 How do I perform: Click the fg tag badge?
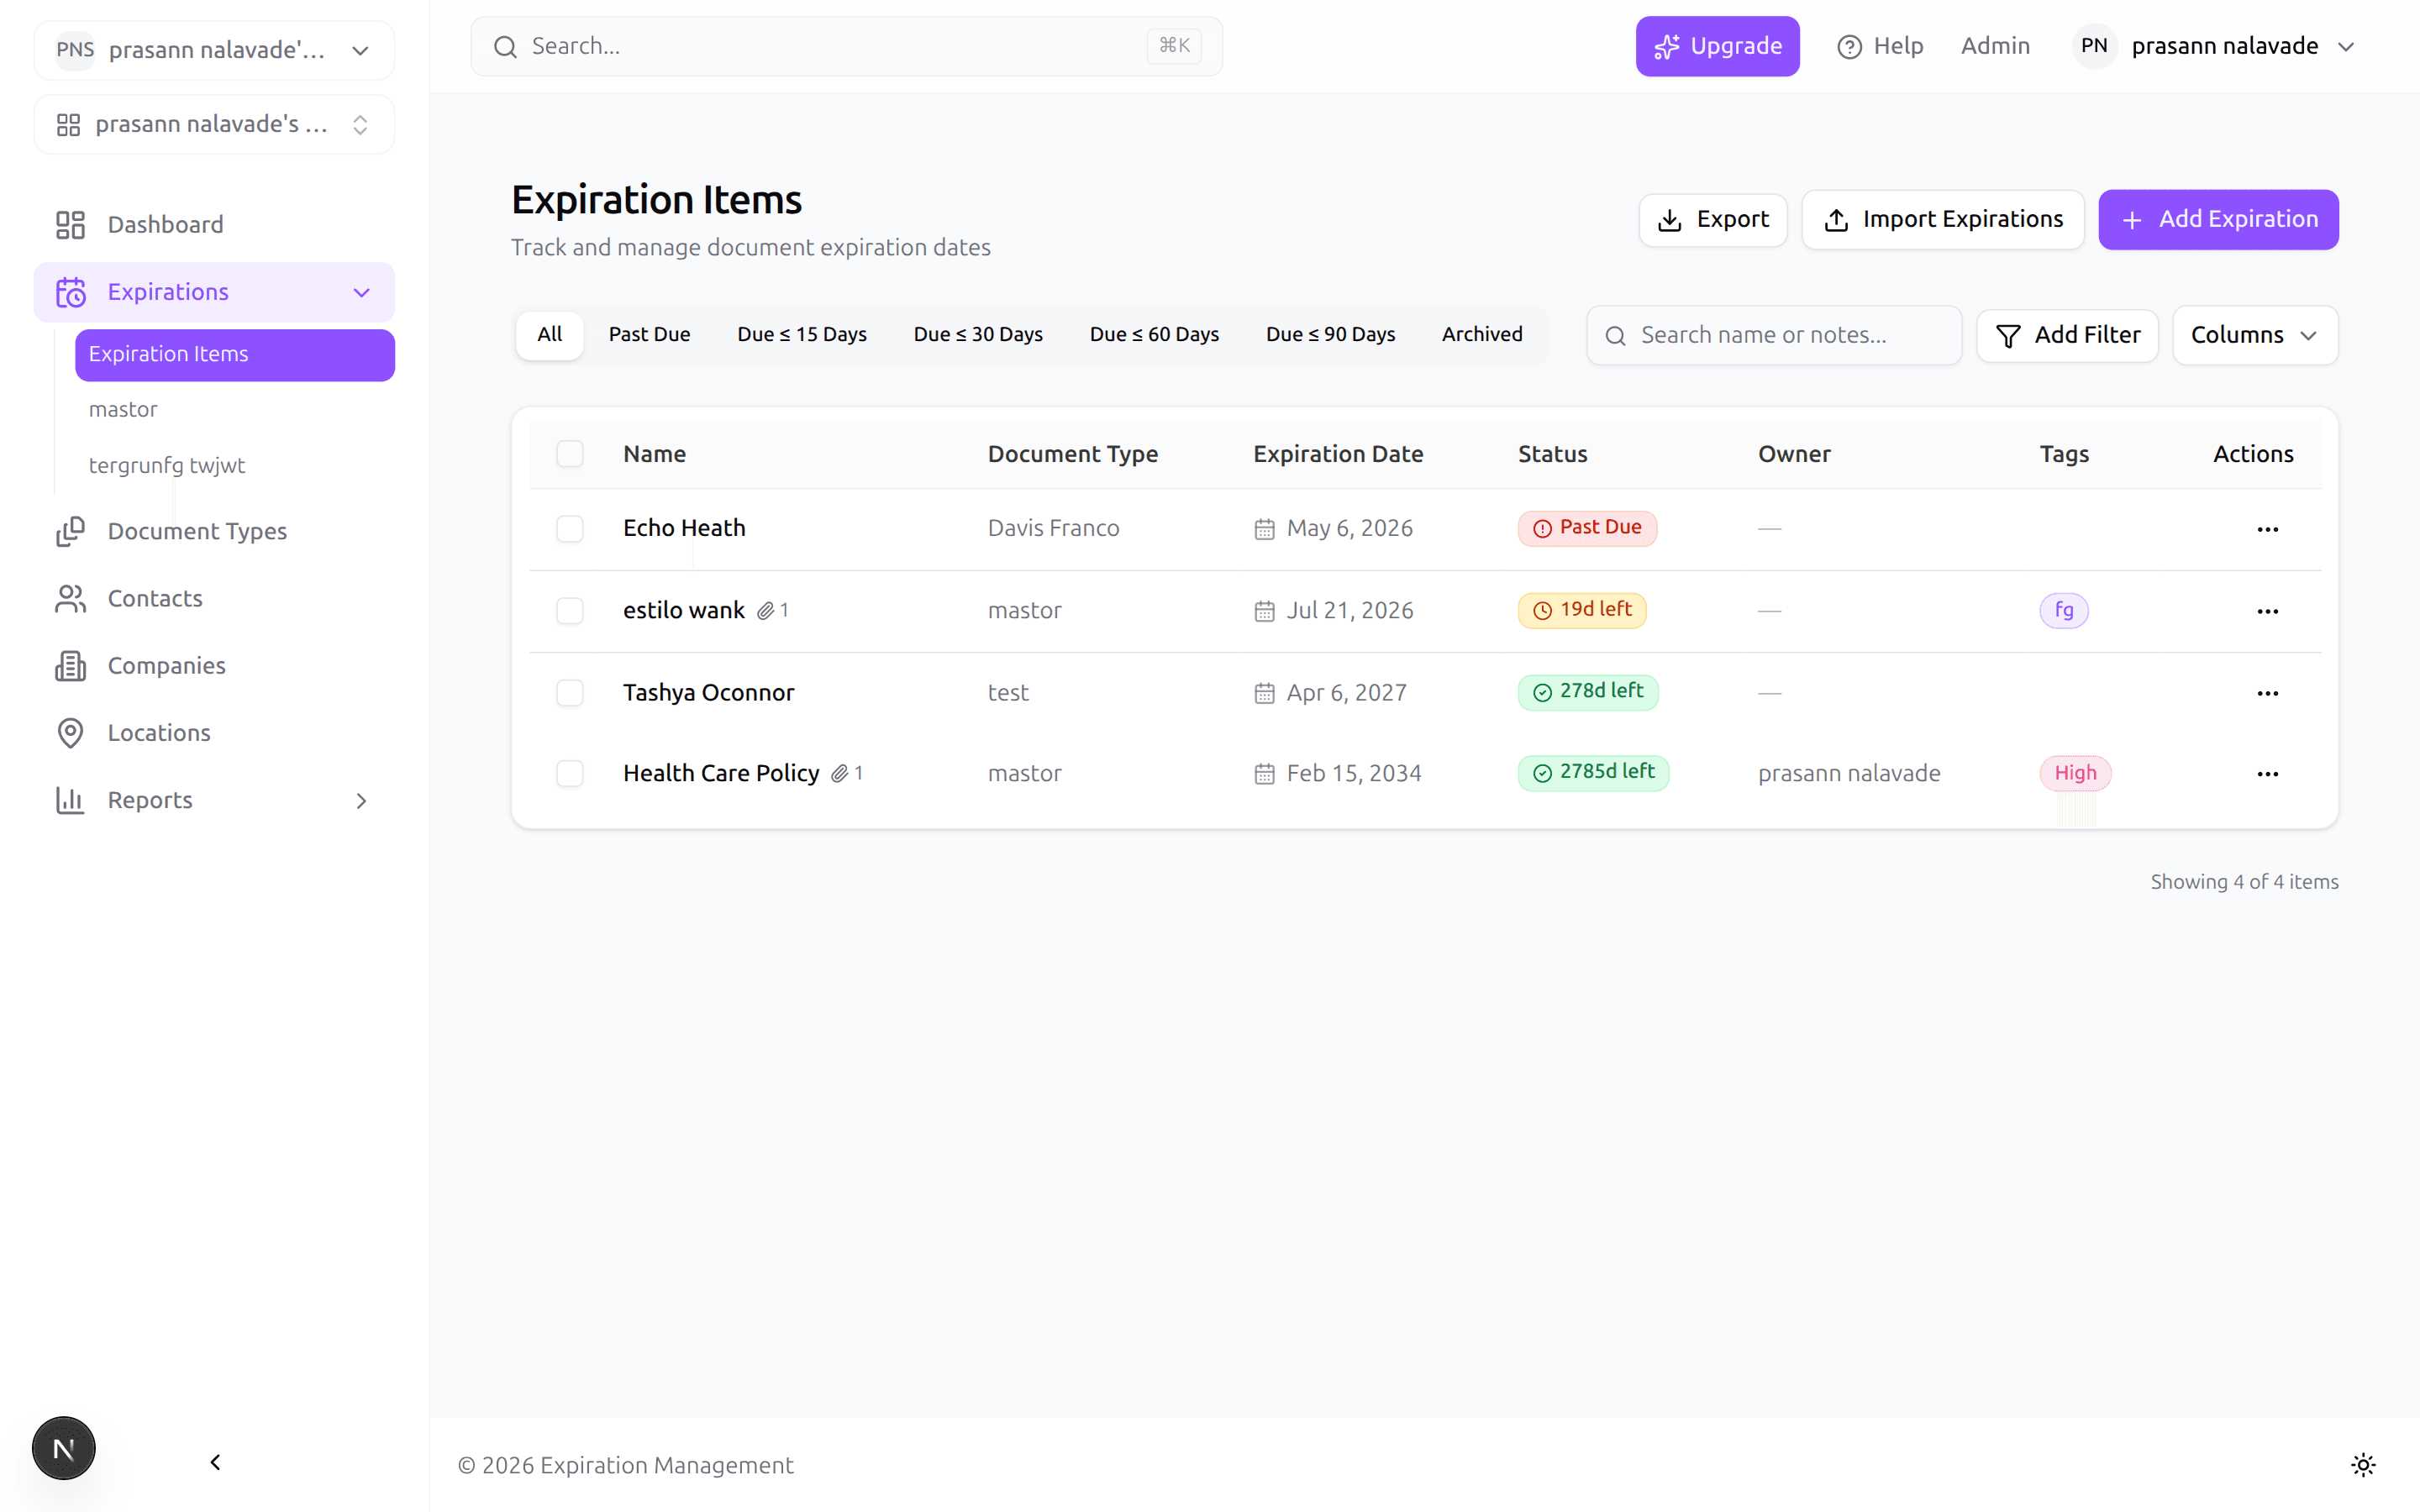click(x=2063, y=611)
